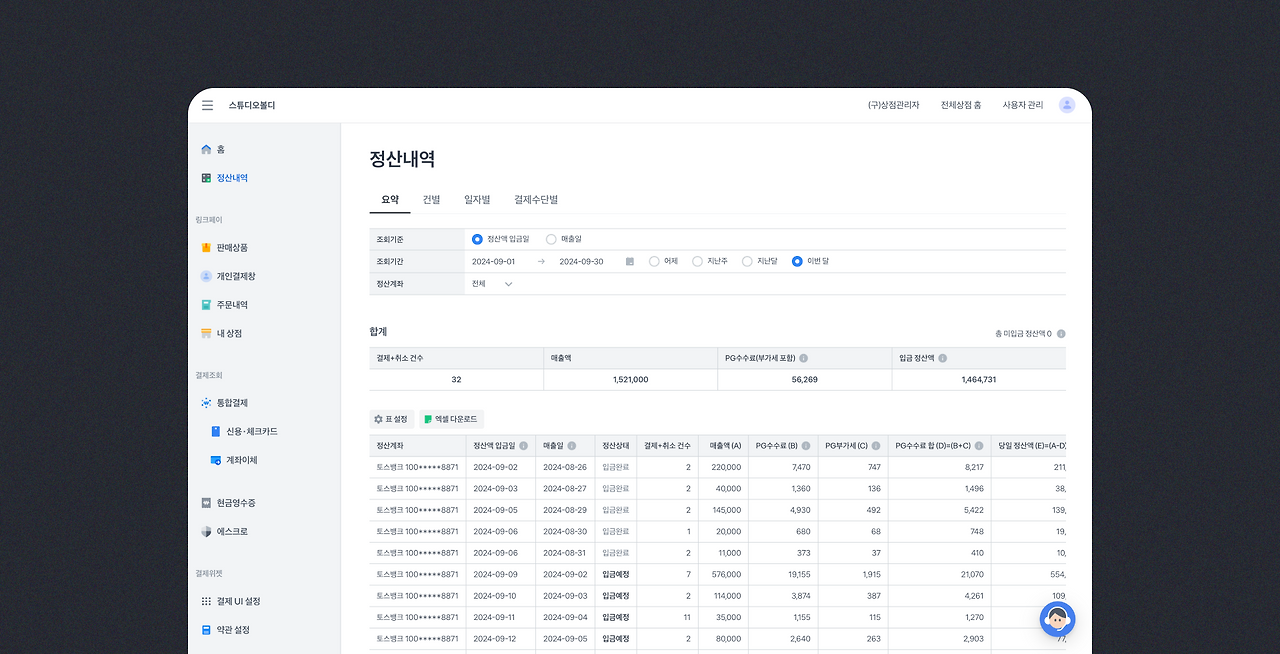1280x654 pixels.
Task: Click info icon in PG부가세 (C) header
Action: click(x=876, y=446)
